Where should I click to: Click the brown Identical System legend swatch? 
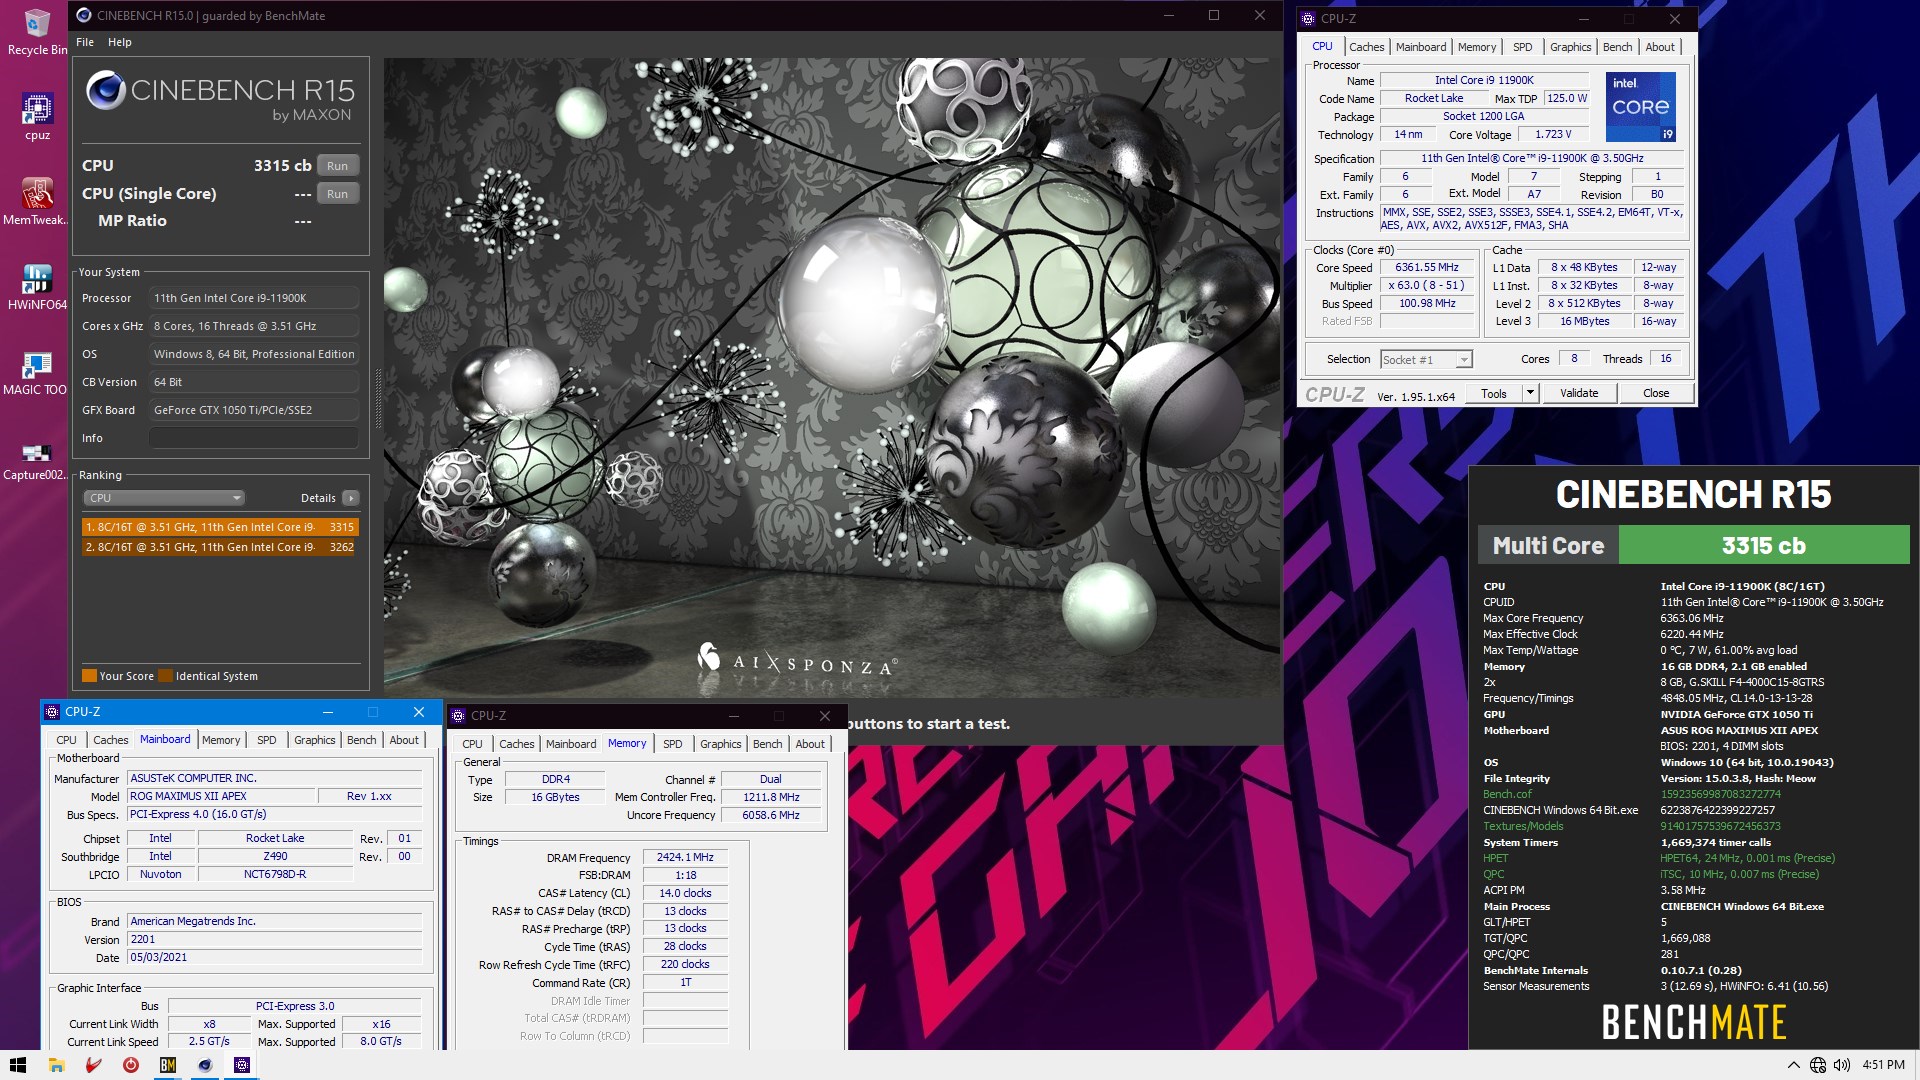166,676
